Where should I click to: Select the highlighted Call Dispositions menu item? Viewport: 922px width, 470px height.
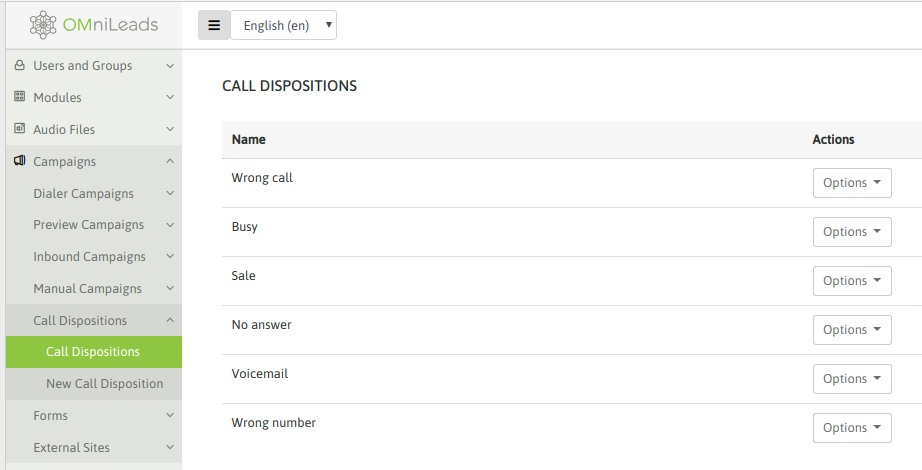[x=94, y=352]
